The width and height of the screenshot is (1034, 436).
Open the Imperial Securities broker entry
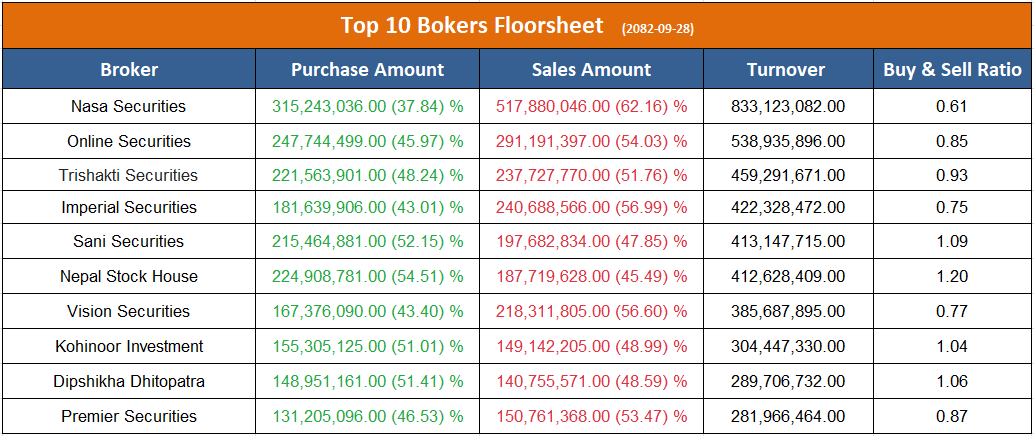[x=129, y=207]
